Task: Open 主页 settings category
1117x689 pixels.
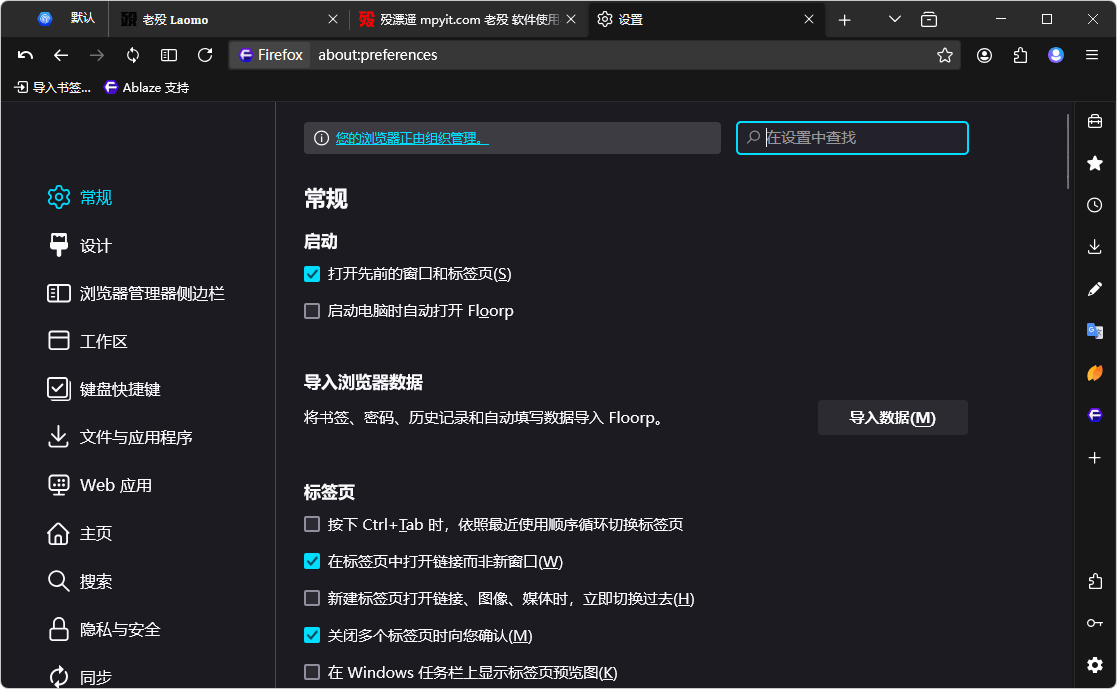Action: (x=80, y=534)
